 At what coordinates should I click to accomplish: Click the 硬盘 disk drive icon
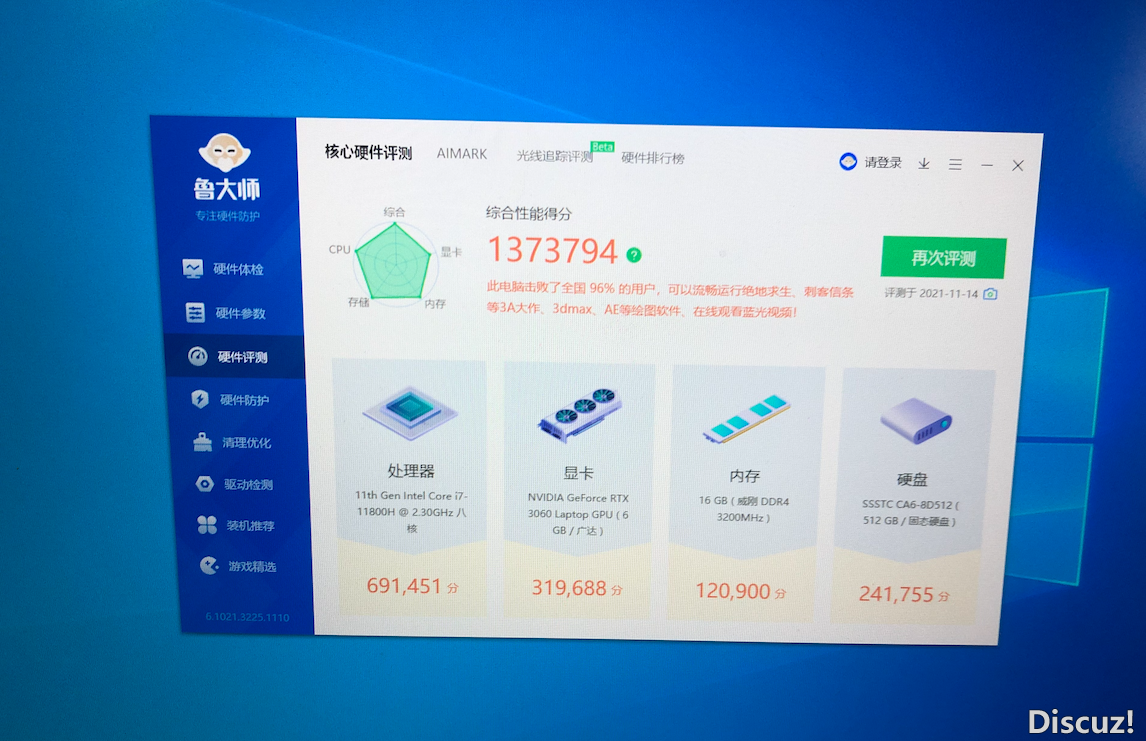coord(917,420)
